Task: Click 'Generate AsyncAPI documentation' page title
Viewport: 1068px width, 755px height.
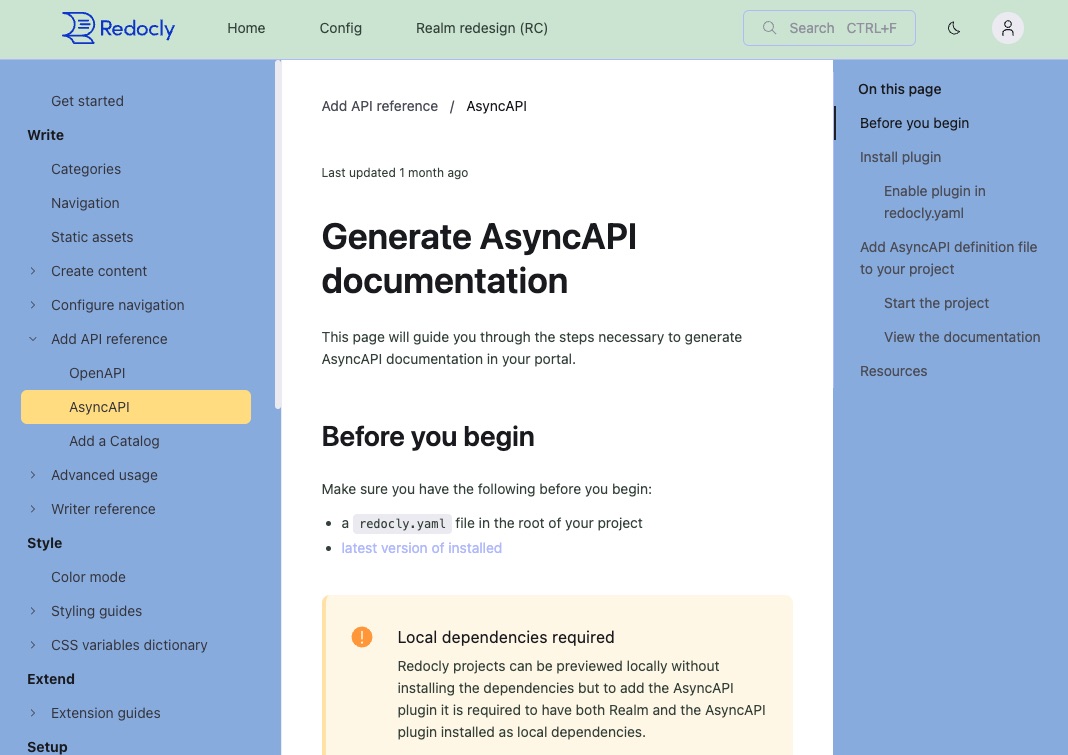Action: coord(479,259)
